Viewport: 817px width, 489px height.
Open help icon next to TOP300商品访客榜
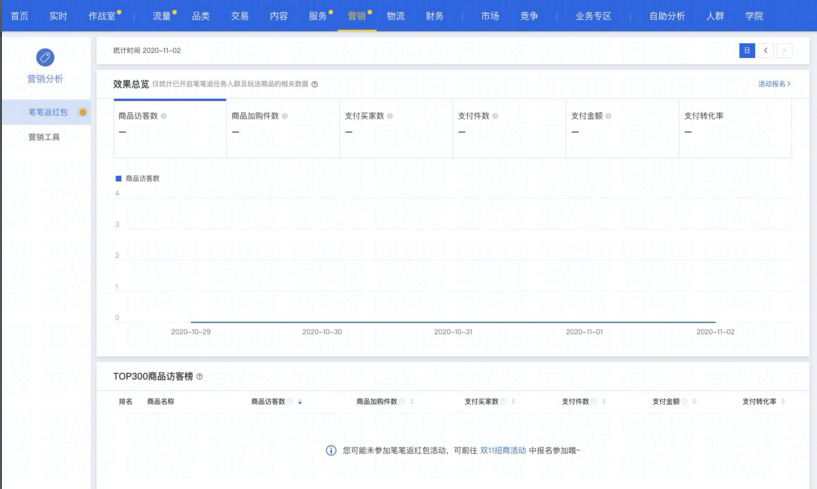(x=200, y=376)
